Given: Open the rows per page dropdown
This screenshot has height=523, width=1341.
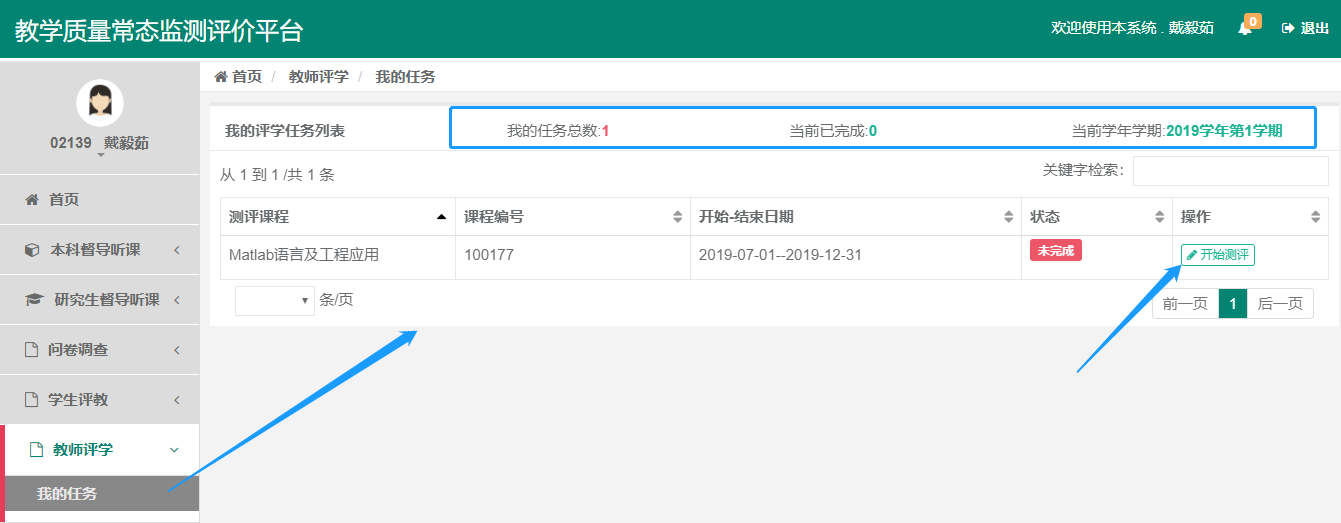Looking at the screenshot, I should (x=275, y=301).
